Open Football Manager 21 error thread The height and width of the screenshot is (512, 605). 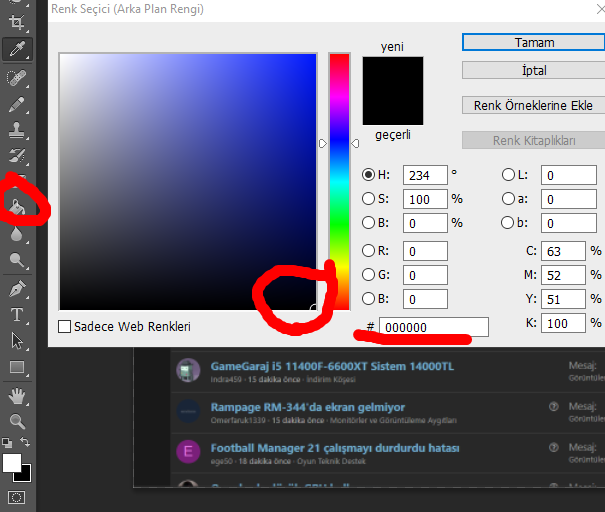(x=335, y=448)
